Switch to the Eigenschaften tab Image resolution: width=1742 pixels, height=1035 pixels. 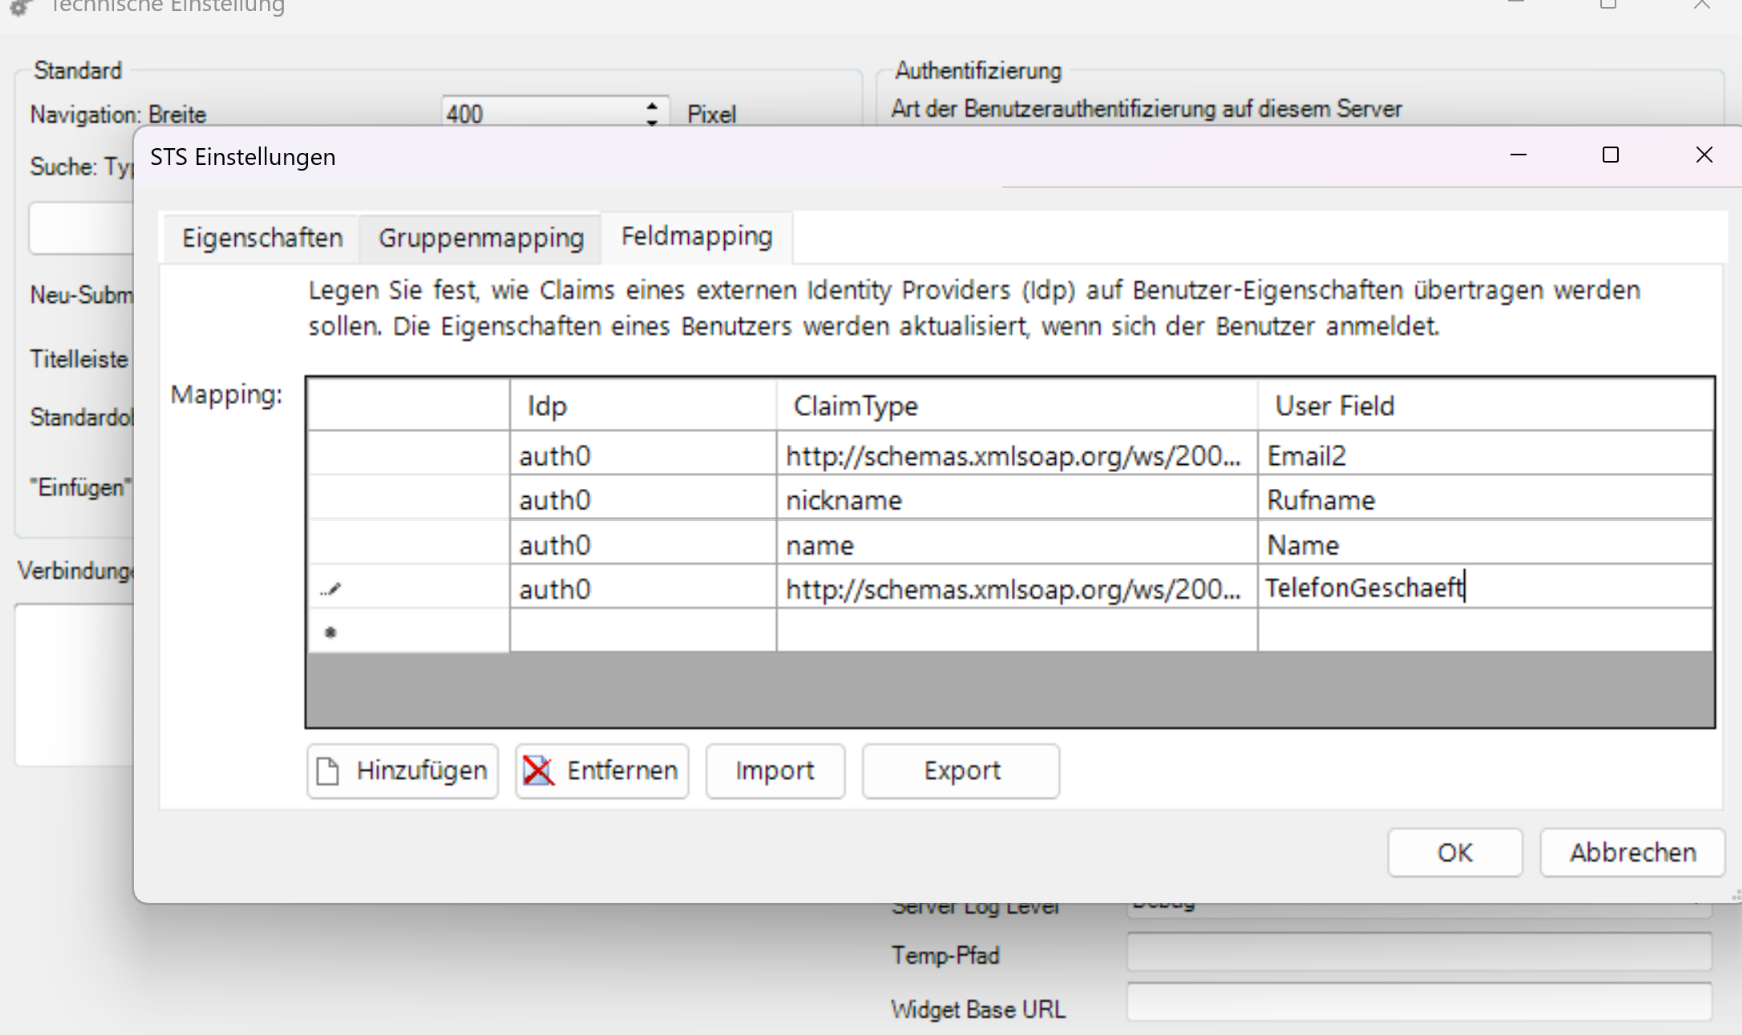tap(262, 238)
